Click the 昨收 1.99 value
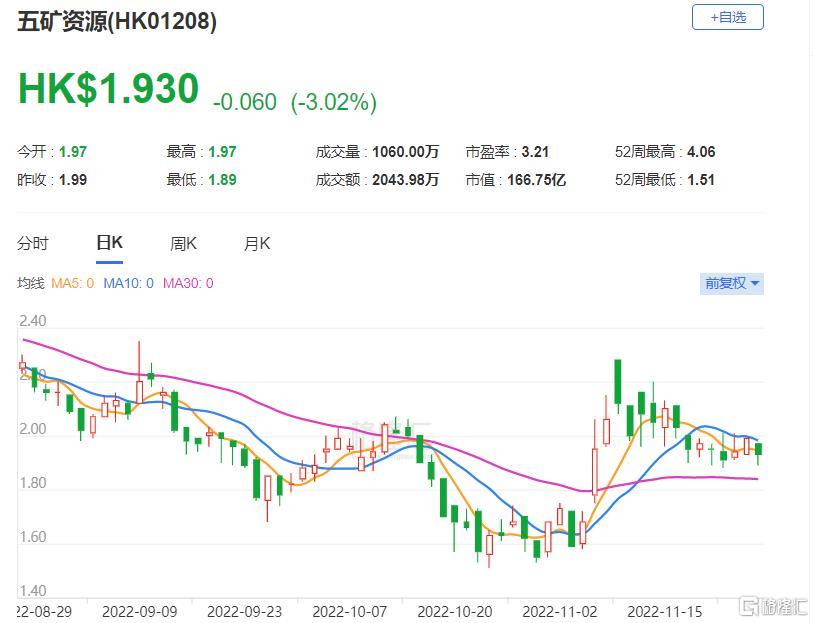Viewport: 814px width, 623px height. 73,180
